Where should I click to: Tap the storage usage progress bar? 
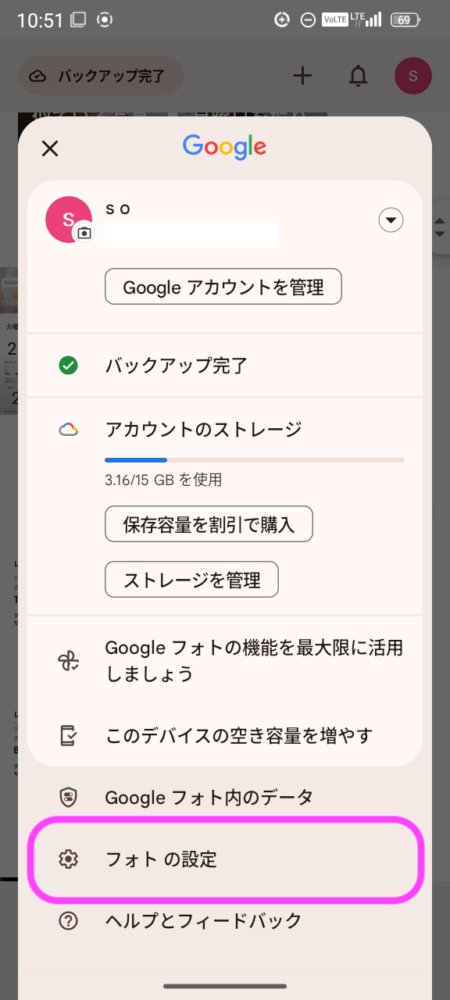[x=254, y=459]
